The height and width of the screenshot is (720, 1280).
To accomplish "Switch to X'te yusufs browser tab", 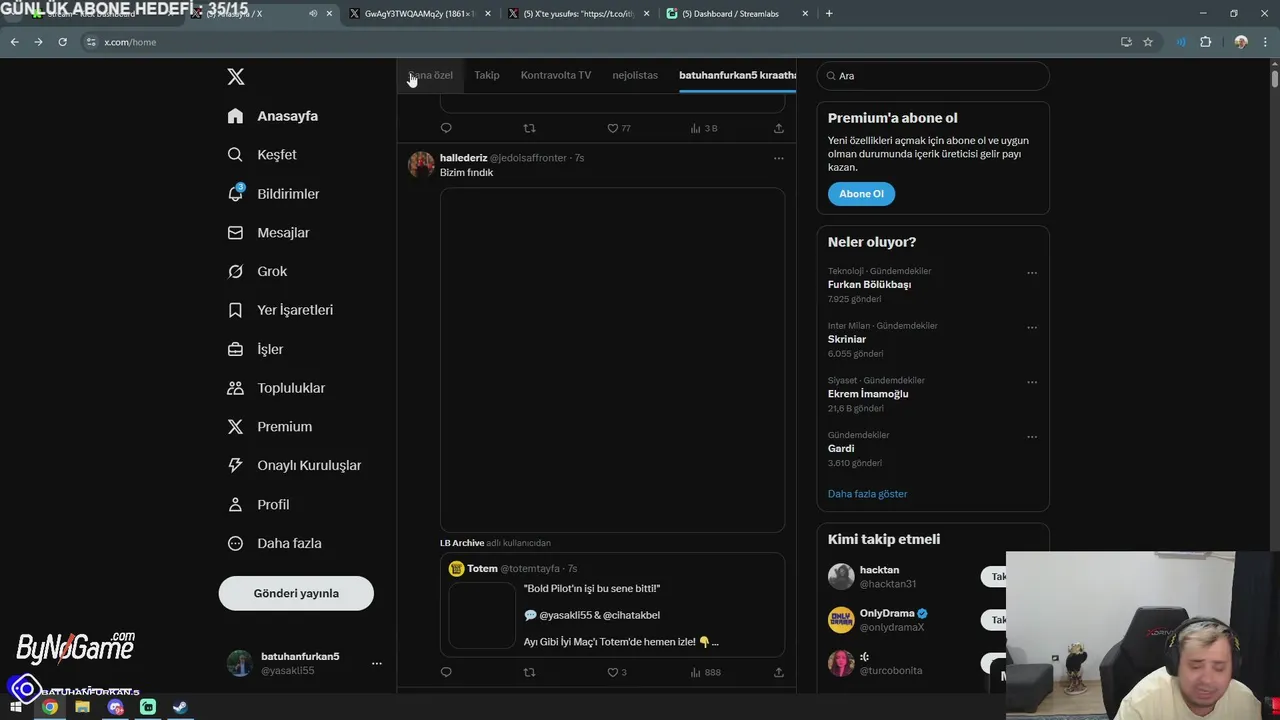I will tap(578, 14).
